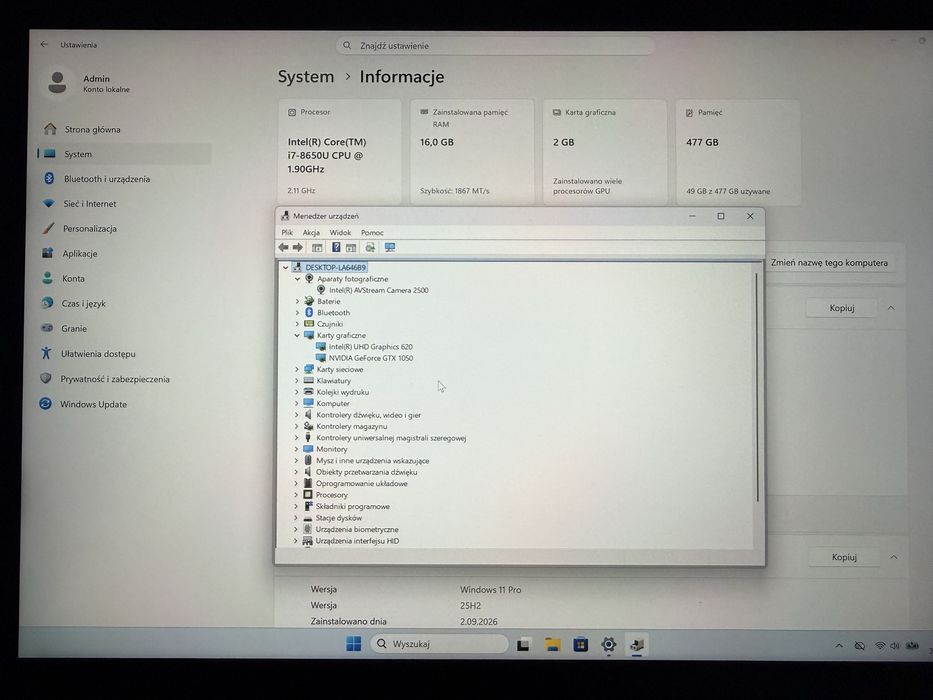Click the Ułatwienia dostępu accessibility icon

pyautogui.click(x=46, y=354)
